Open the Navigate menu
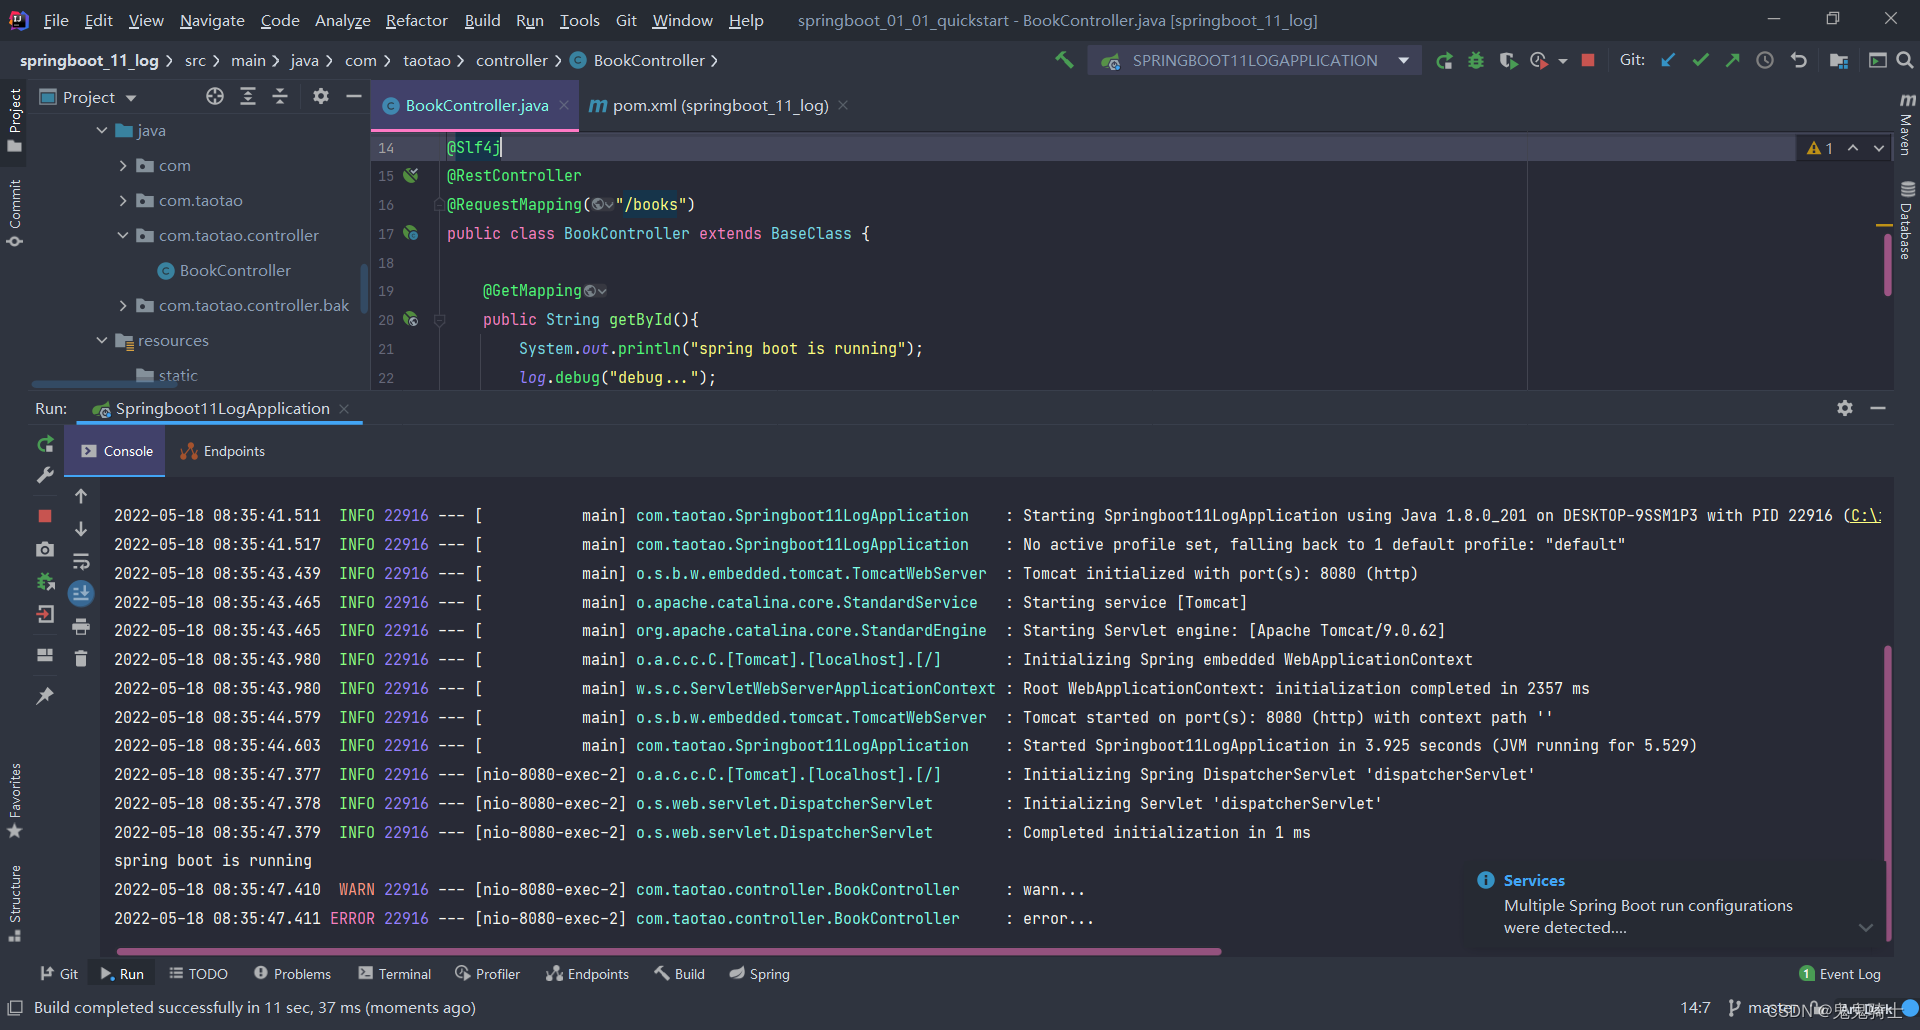 coord(212,20)
